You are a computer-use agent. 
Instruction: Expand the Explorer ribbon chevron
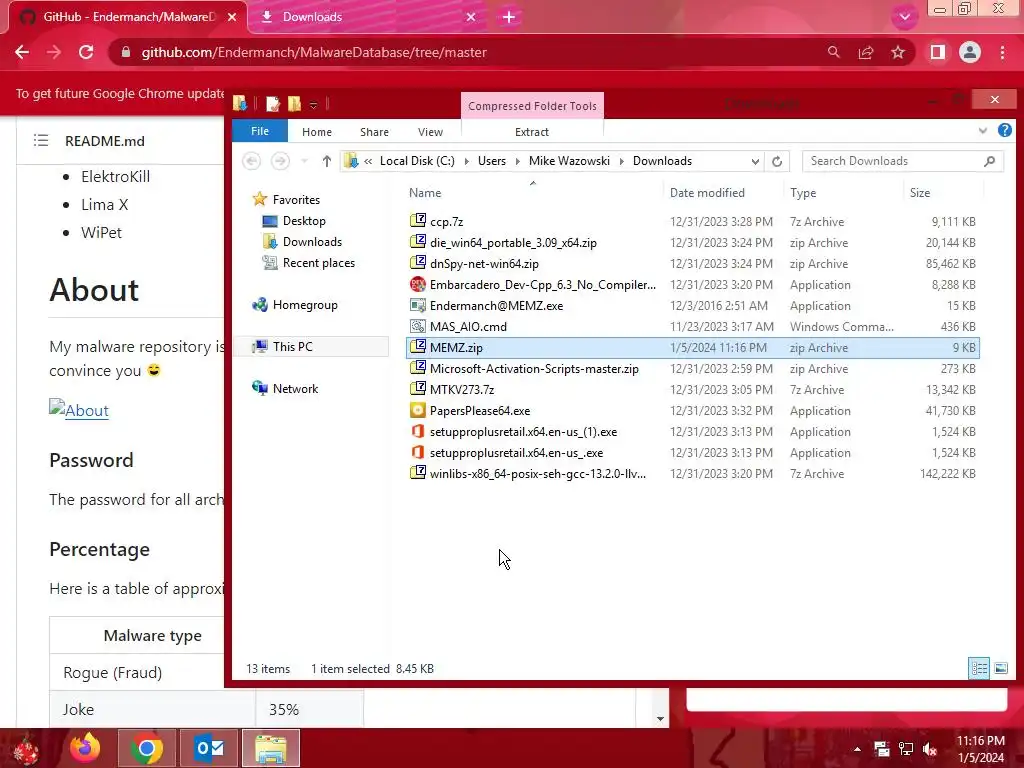coord(982,131)
